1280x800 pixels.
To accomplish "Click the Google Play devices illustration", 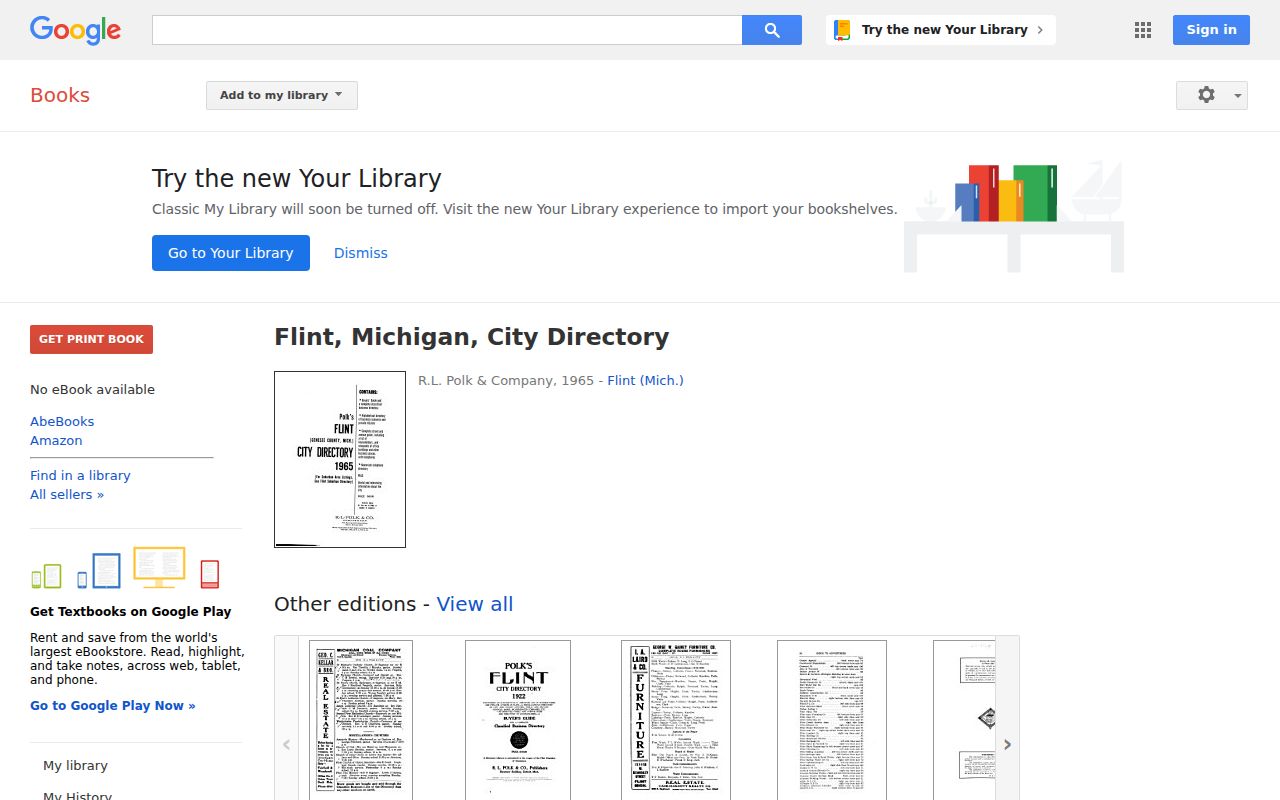I will (x=125, y=568).
